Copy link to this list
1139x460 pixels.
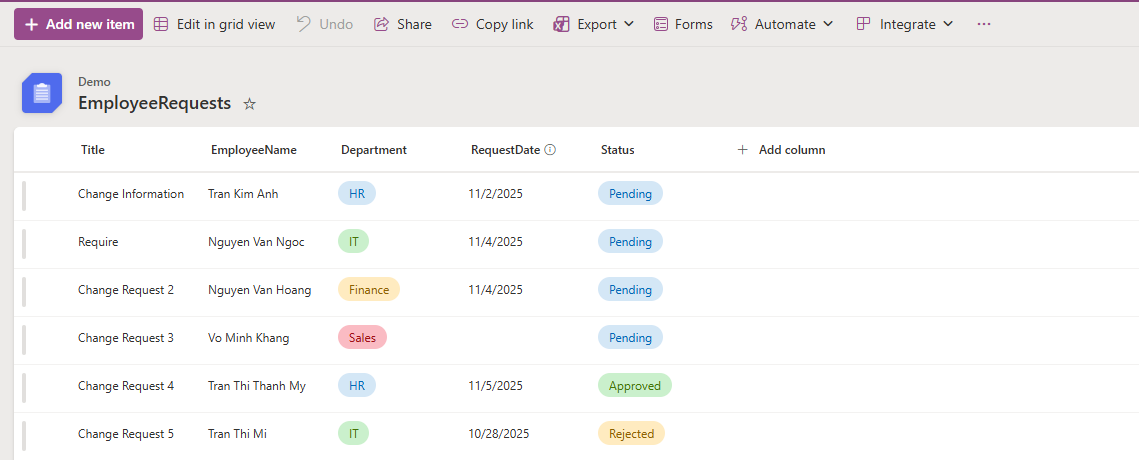(492, 24)
